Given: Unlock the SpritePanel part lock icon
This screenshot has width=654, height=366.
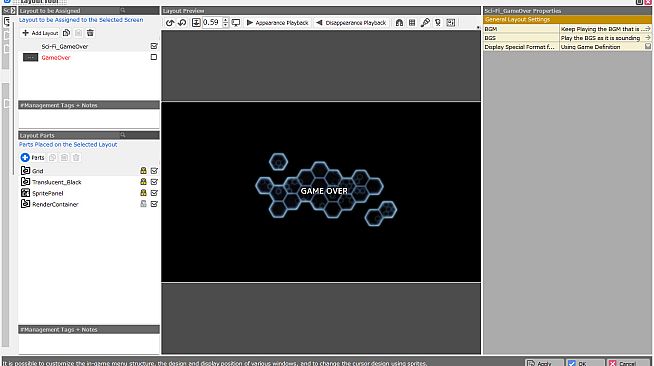Looking at the screenshot, I should coord(143,193).
